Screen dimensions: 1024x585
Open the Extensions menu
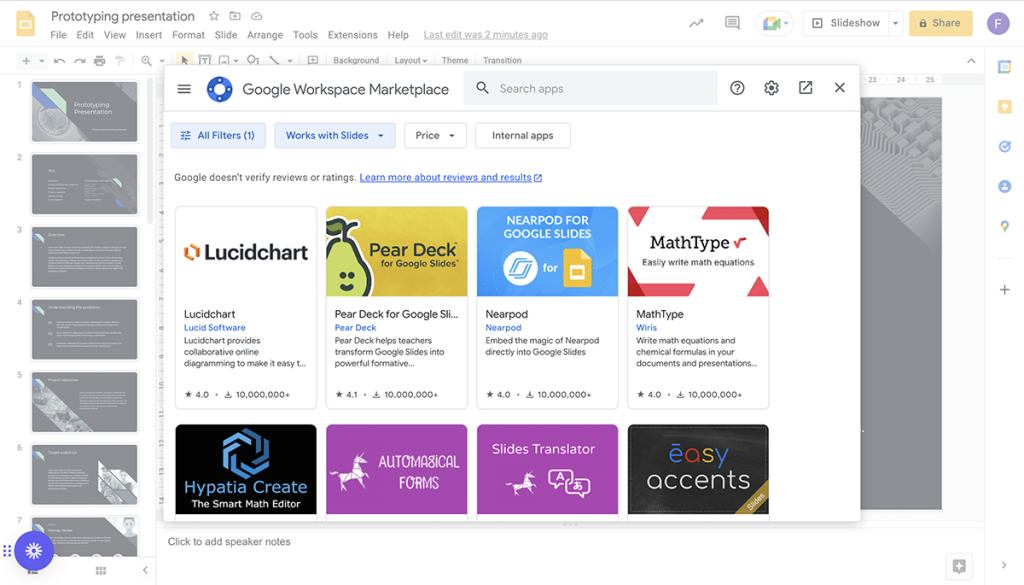(x=353, y=35)
